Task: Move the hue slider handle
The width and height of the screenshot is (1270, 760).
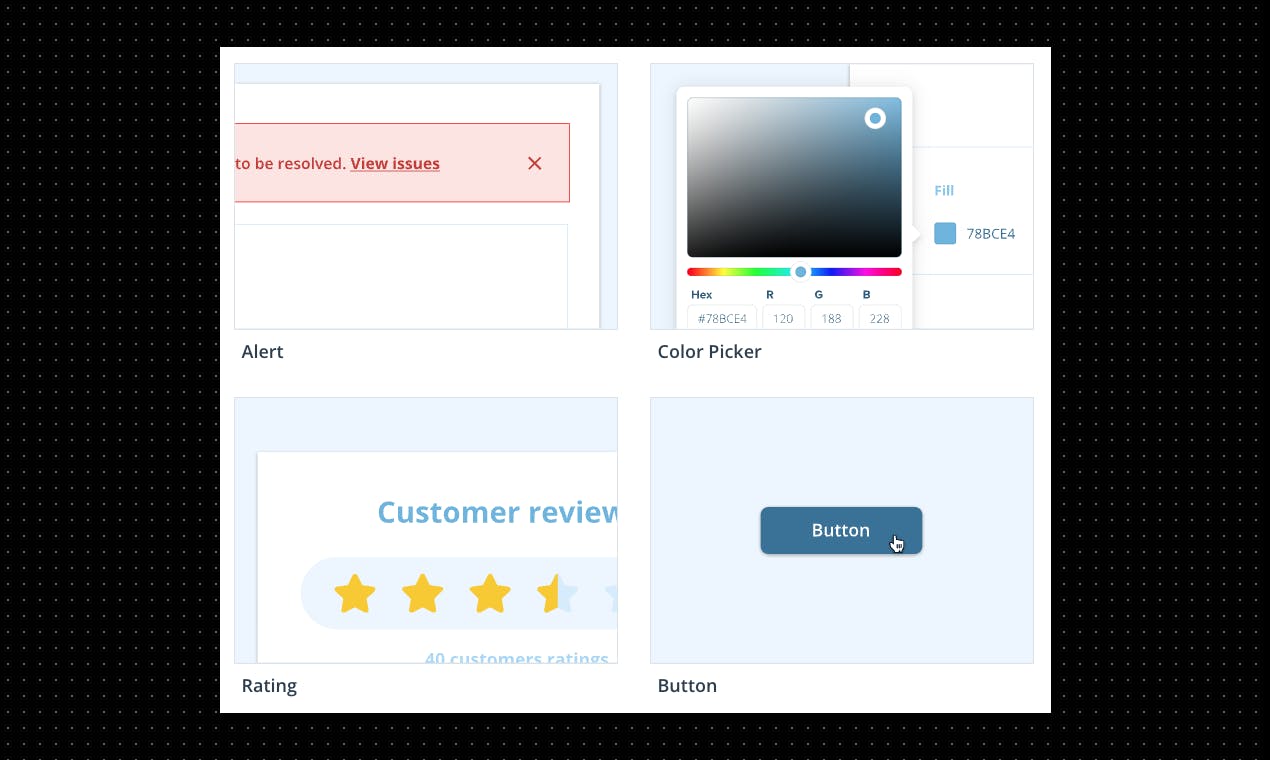Action: (x=800, y=272)
